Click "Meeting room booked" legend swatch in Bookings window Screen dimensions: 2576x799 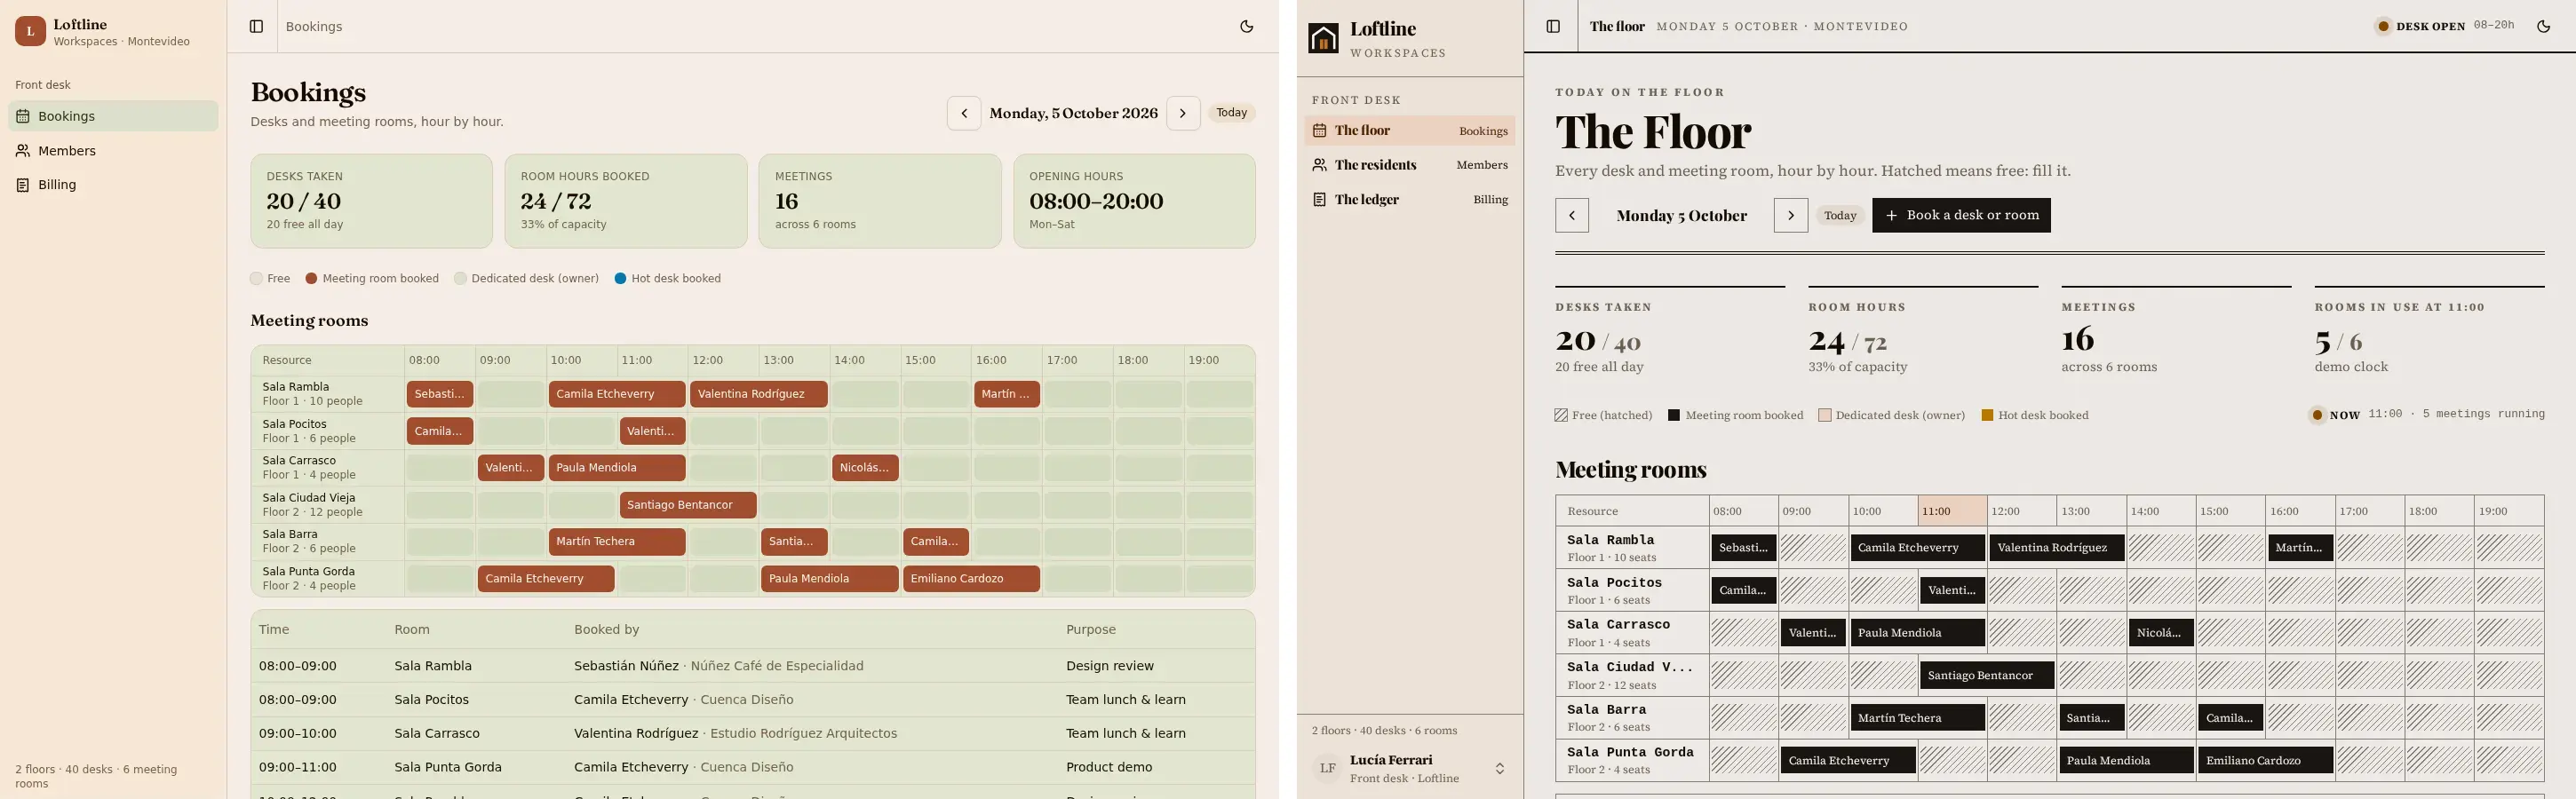point(311,278)
